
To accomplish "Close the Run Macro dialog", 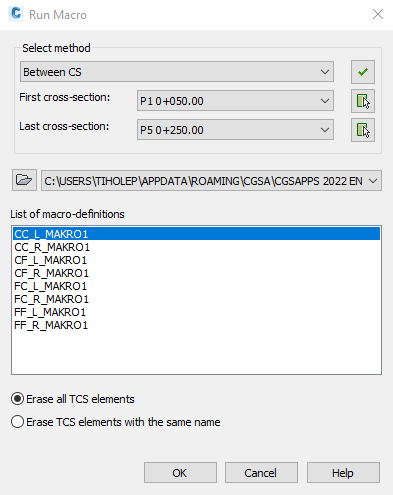I will pyautogui.click(x=378, y=14).
